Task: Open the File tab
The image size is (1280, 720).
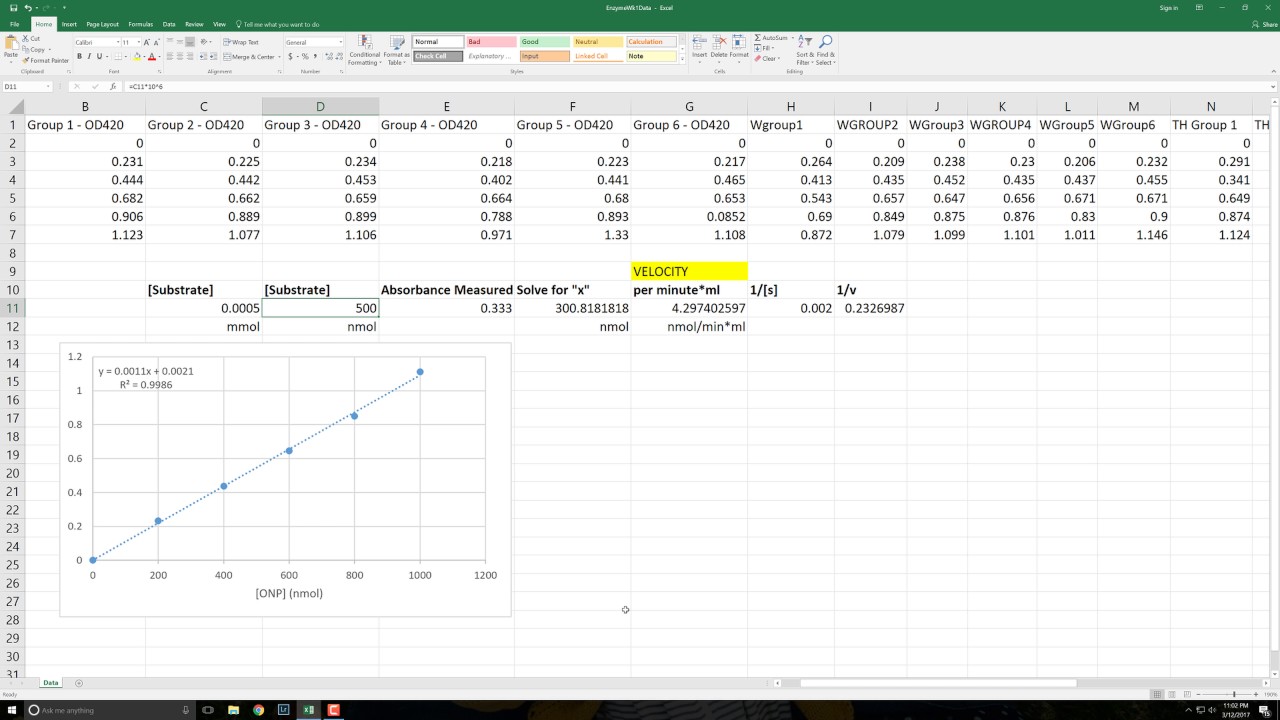Action: point(15,24)
